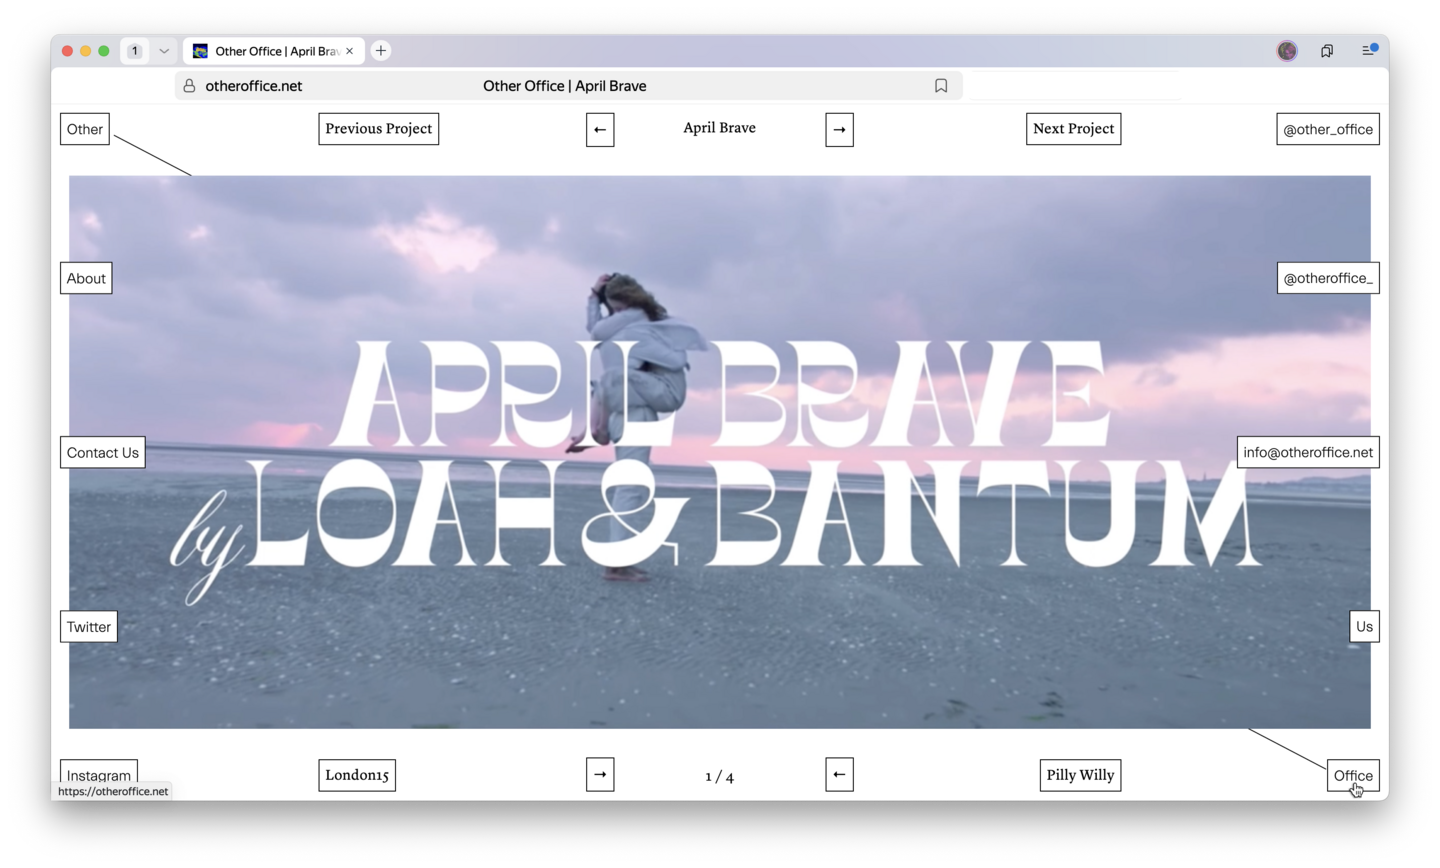Open the browser menu at top right
The image size is (1440, 868).
pyautogui.click(x=1369, y=51)
